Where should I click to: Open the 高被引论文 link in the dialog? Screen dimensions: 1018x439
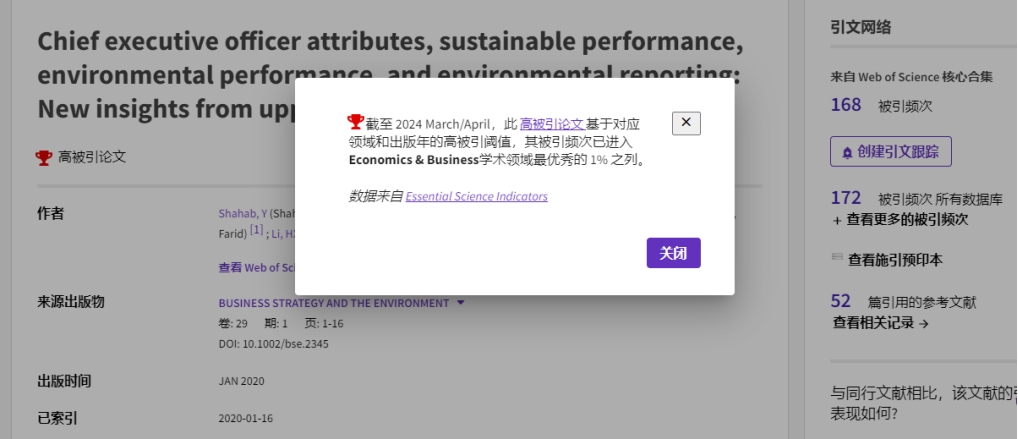552,124
